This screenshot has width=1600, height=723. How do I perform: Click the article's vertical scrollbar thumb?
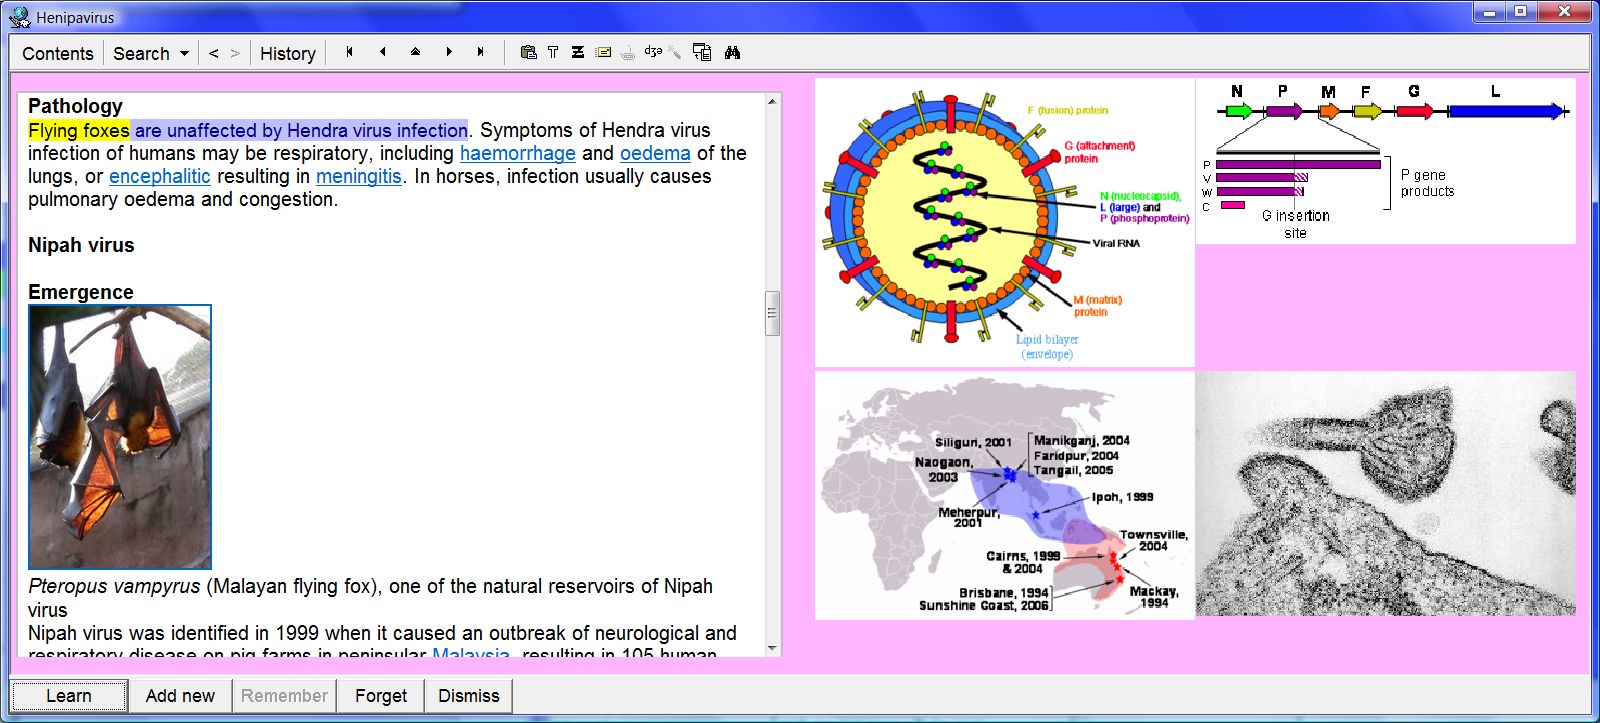(772, 313)
